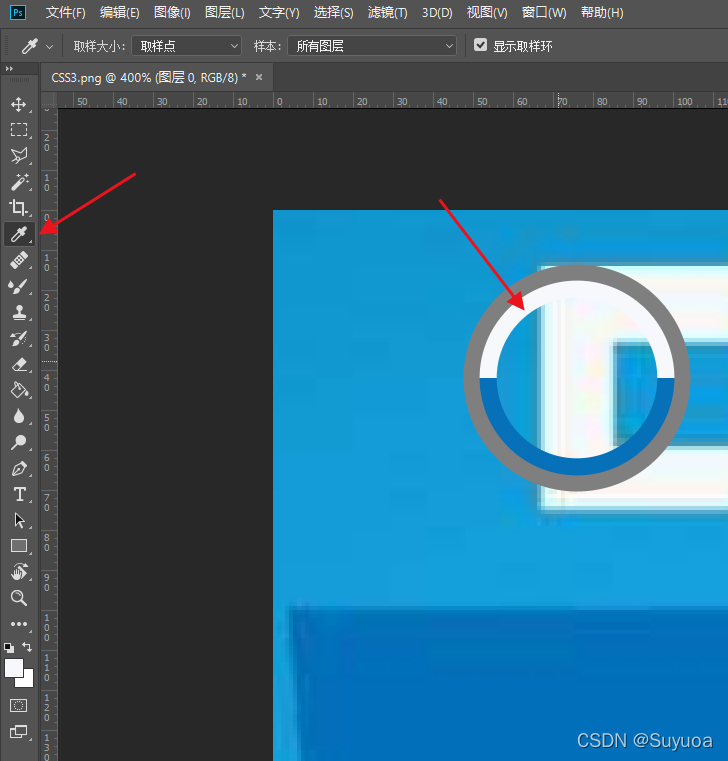Reset default foreground and background colors

pyautogui.click(x=9, y=648)
